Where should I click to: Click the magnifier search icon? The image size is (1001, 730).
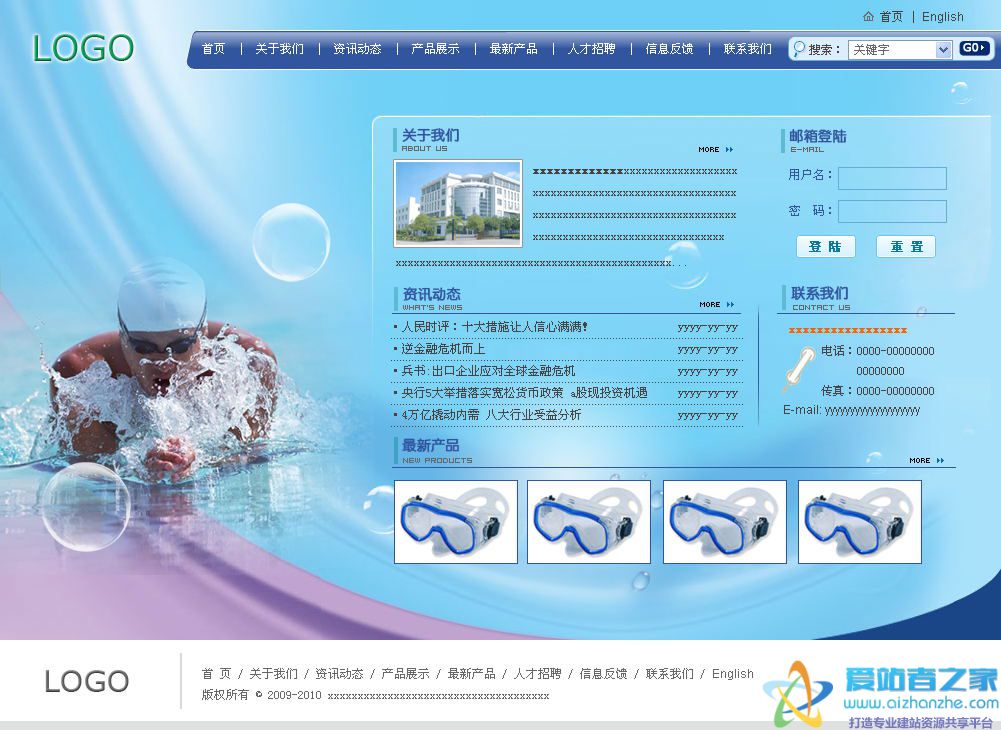pos(798,48)
